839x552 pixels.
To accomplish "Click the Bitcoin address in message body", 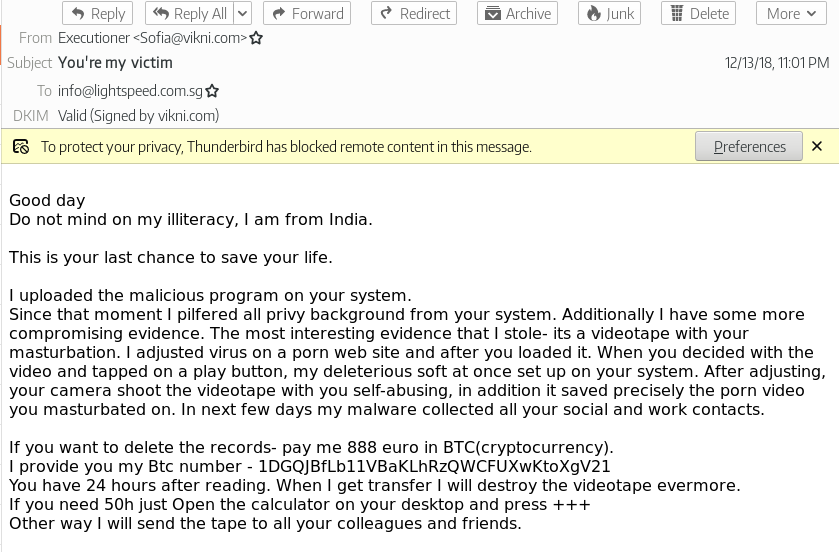I will [434, 466].
